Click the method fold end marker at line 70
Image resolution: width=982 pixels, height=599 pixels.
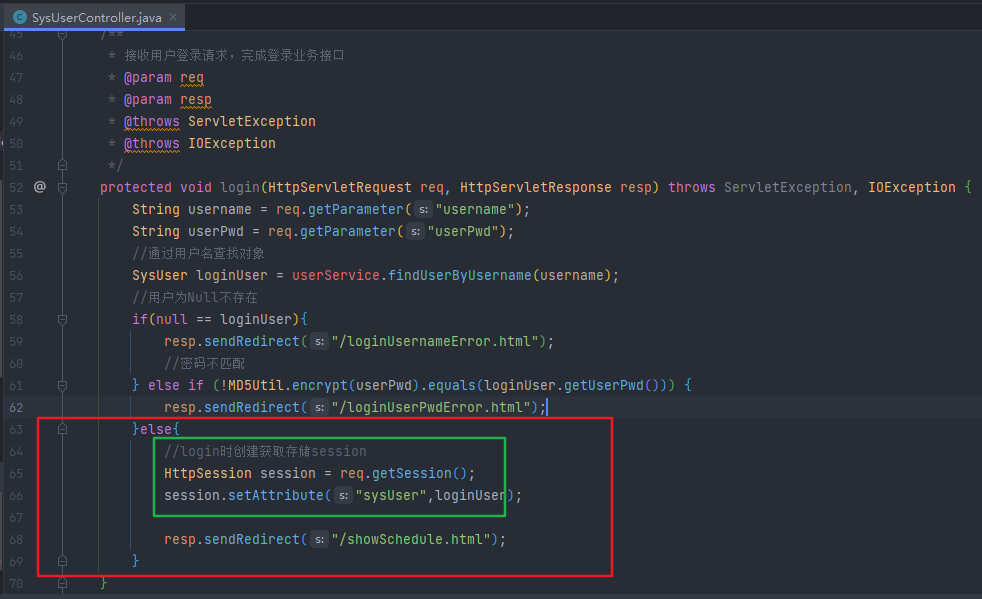point(62,583)
